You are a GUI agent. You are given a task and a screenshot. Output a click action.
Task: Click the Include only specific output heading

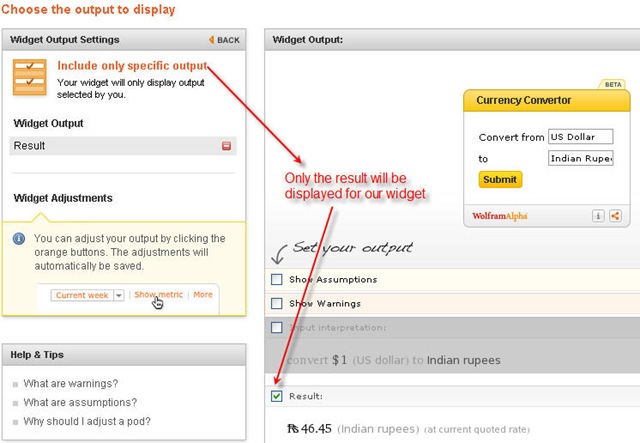click(x=132, y=66)
